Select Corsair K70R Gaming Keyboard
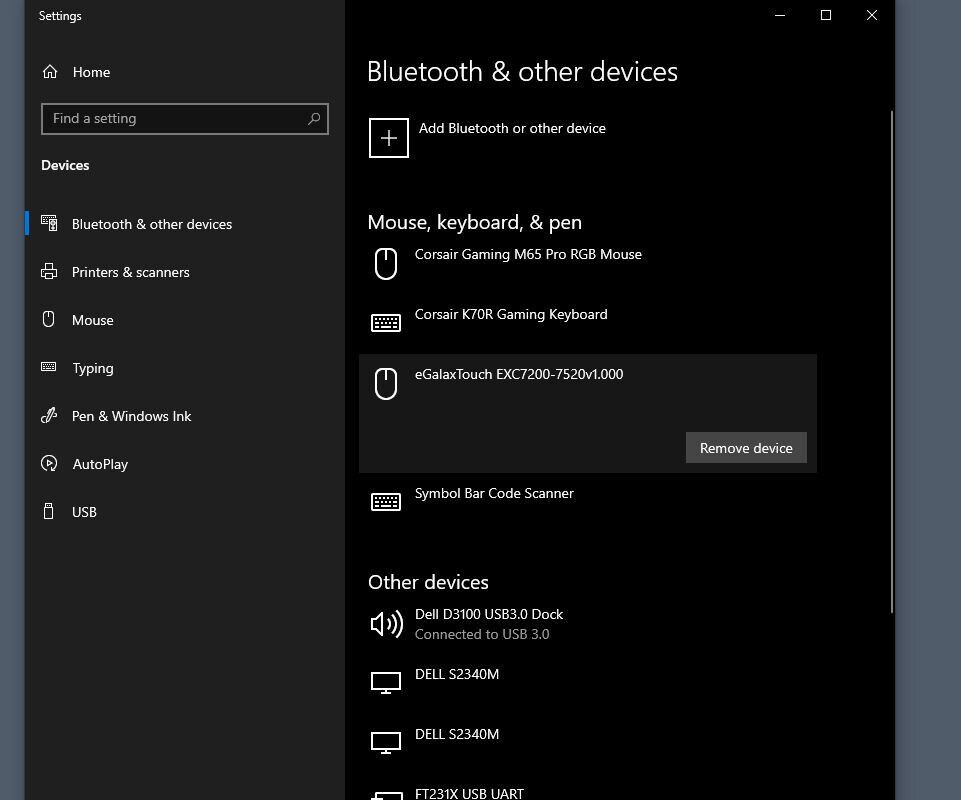 [x=511, y=314]
